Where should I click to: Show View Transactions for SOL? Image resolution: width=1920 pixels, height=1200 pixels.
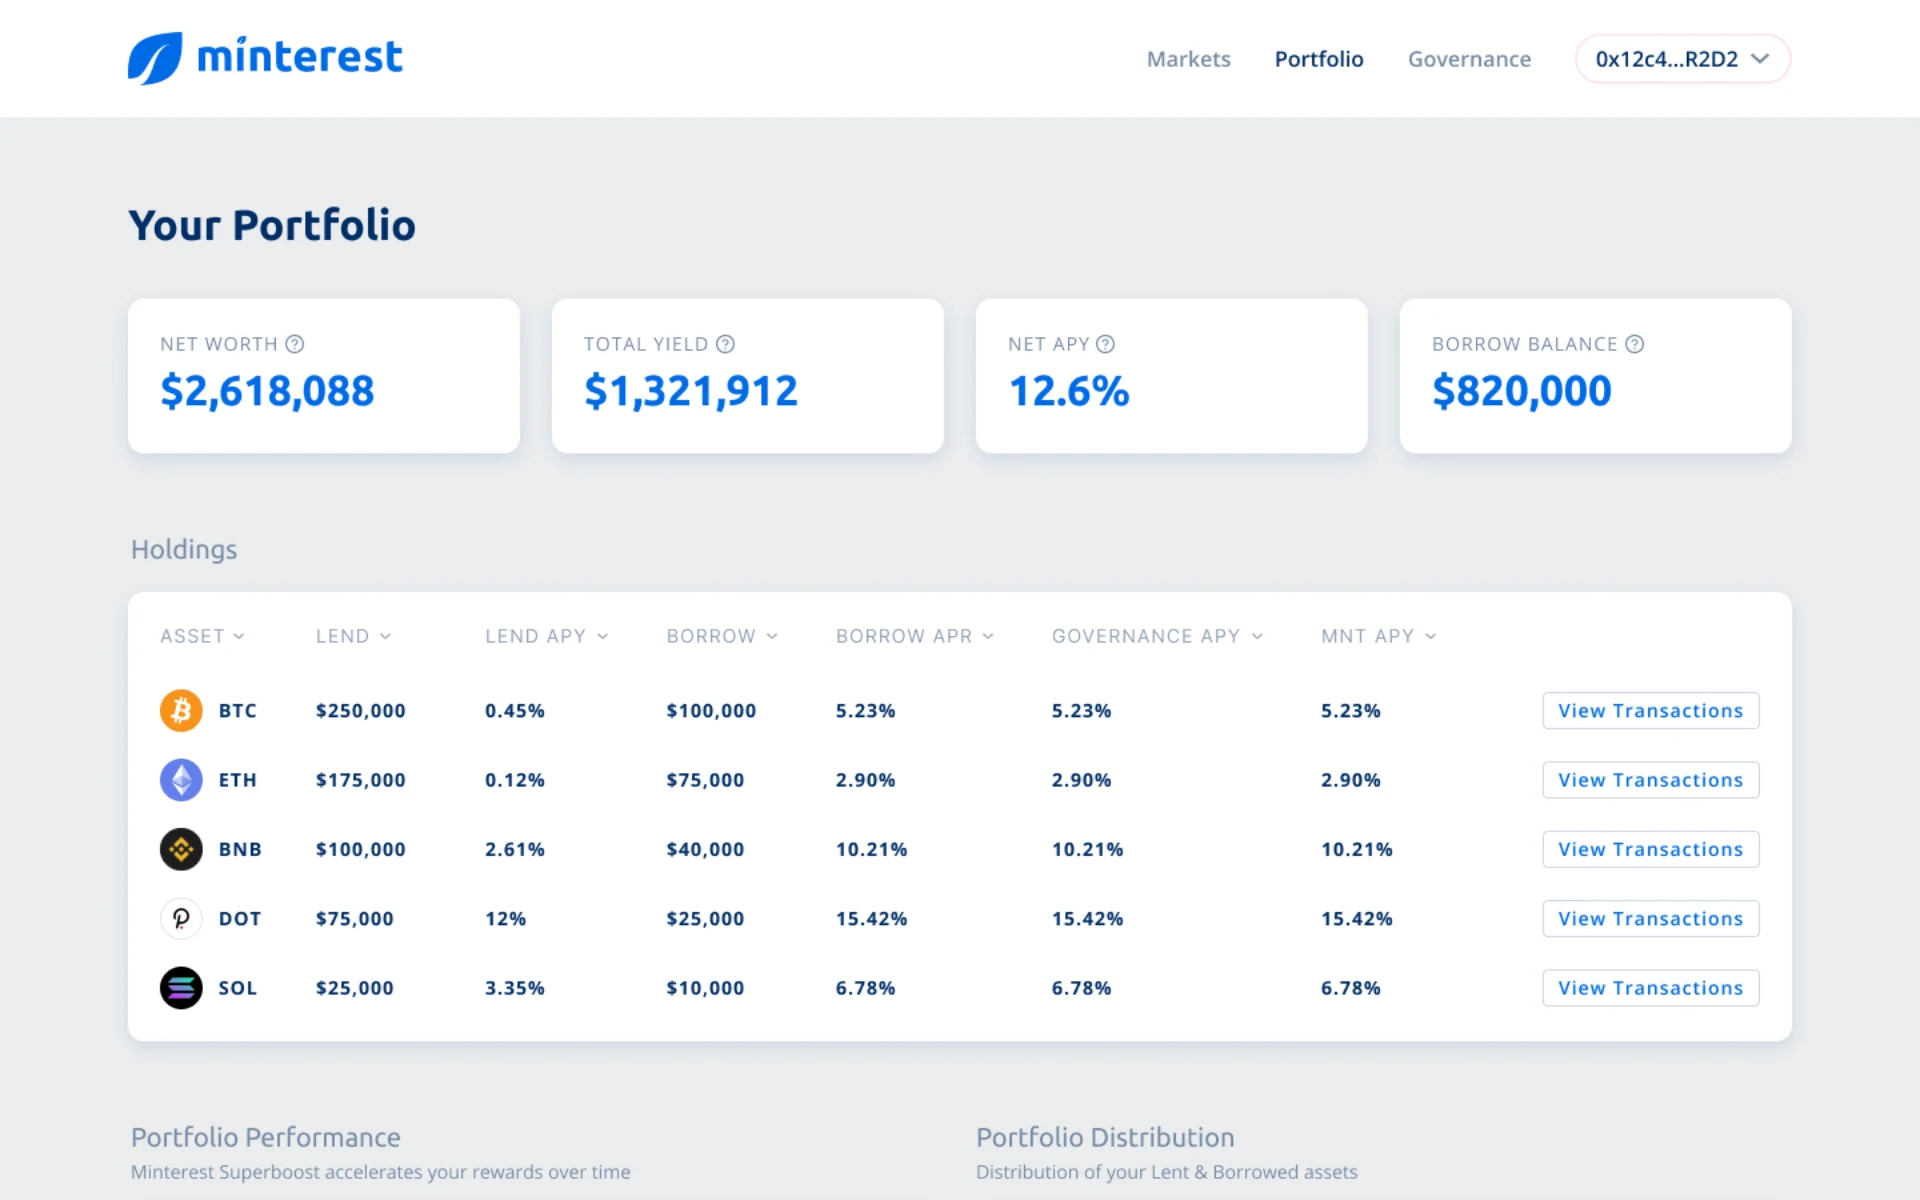[1651, 988]
